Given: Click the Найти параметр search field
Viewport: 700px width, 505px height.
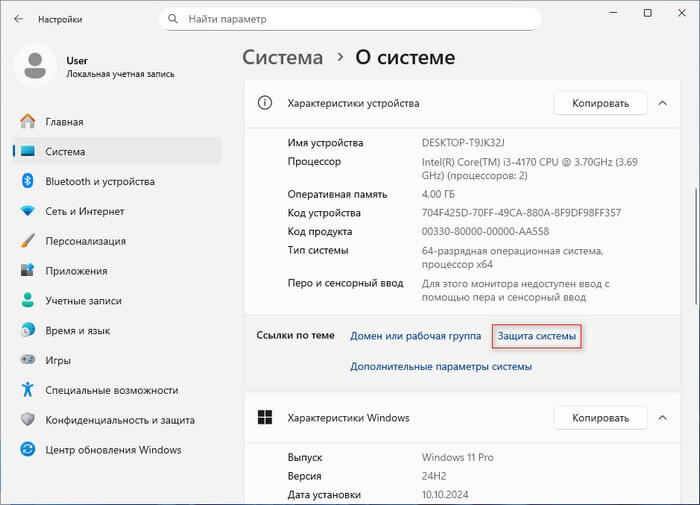Looking at the screenshot, I should pyautogui.click(x=360, y=19).
